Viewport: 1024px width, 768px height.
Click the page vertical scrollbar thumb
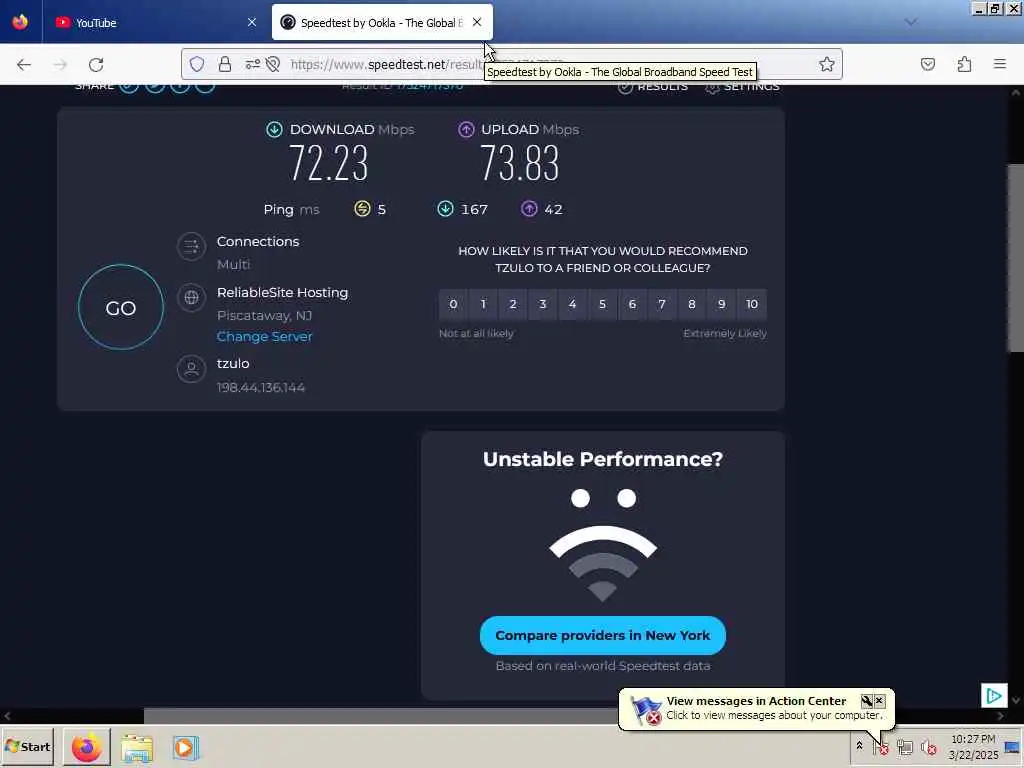click(x=1016, y=258)
